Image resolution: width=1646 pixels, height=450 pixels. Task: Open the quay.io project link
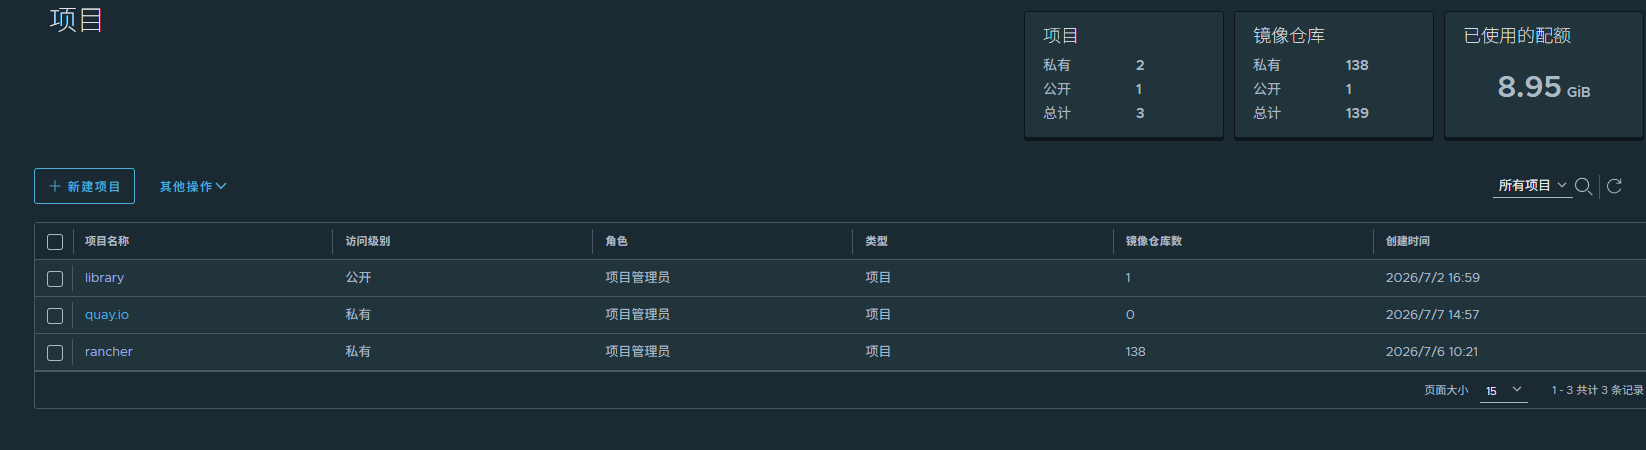107,315
